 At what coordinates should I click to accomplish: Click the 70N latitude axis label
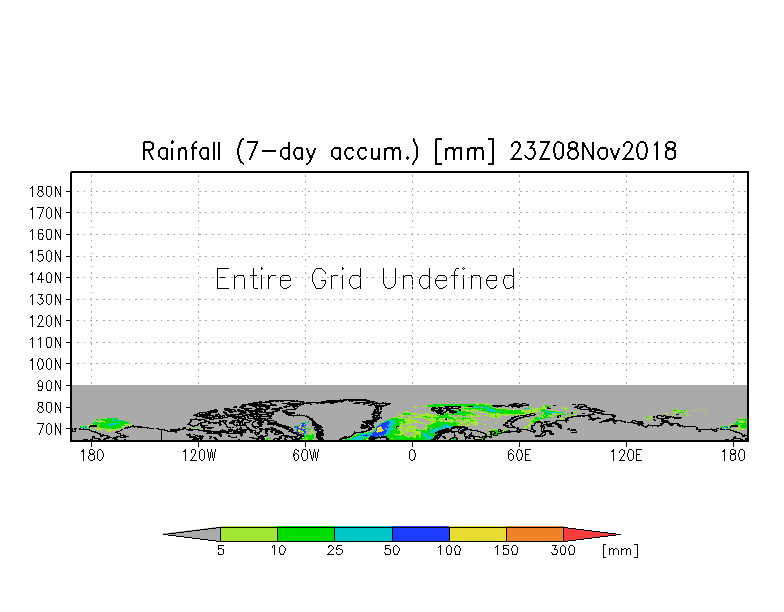point(49,429)
